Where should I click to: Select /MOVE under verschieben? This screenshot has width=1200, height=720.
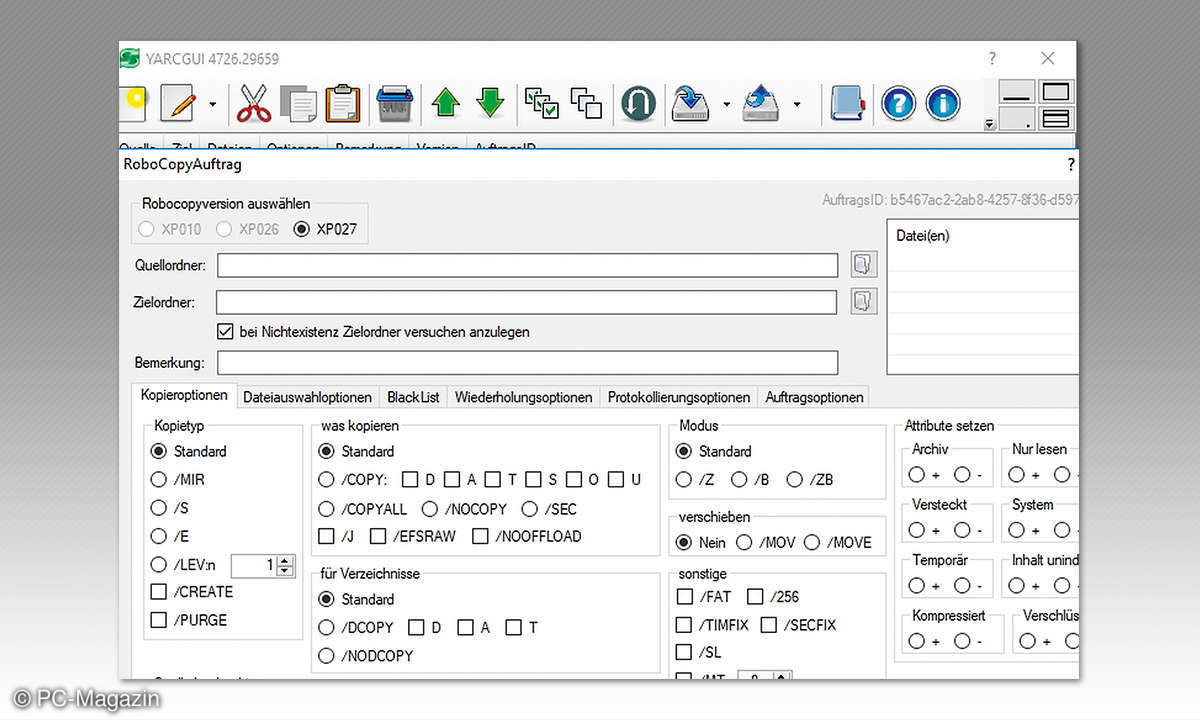[812, 543]
